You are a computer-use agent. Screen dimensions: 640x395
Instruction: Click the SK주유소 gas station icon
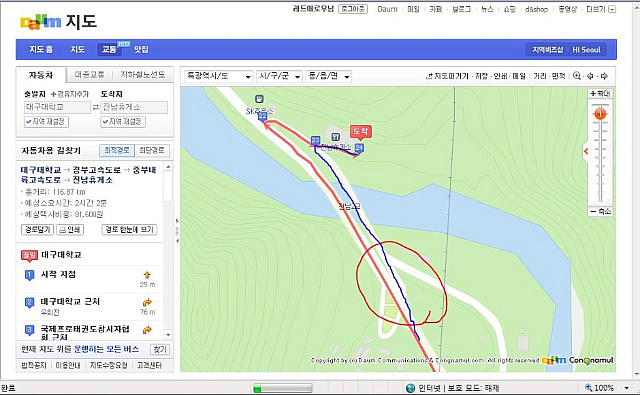pos(259,99)
